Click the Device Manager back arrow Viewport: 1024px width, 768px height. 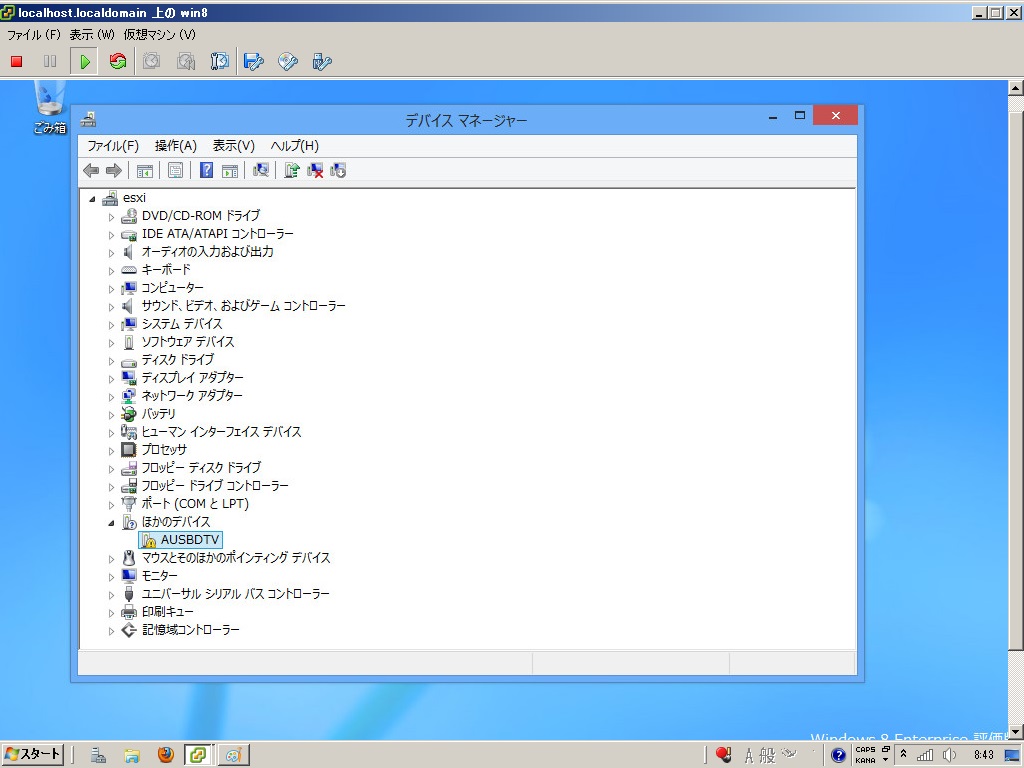tap(91, 170)
